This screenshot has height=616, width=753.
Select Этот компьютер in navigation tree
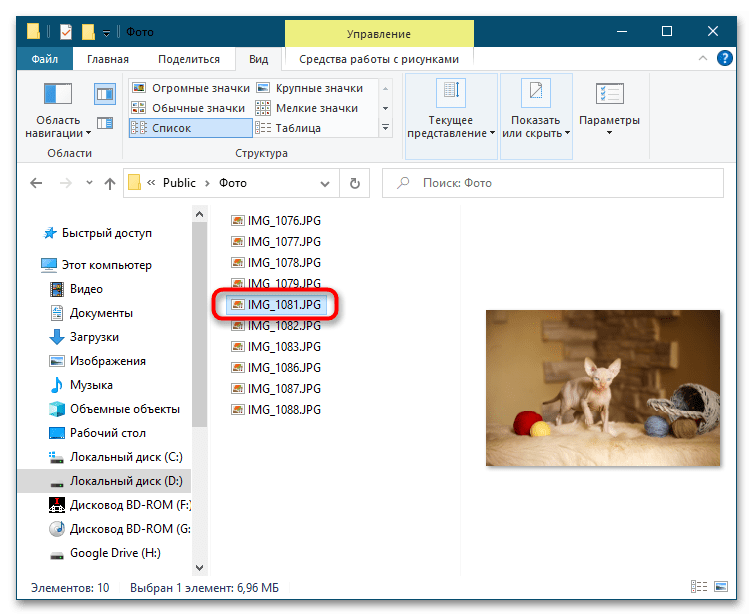(97, 265)
